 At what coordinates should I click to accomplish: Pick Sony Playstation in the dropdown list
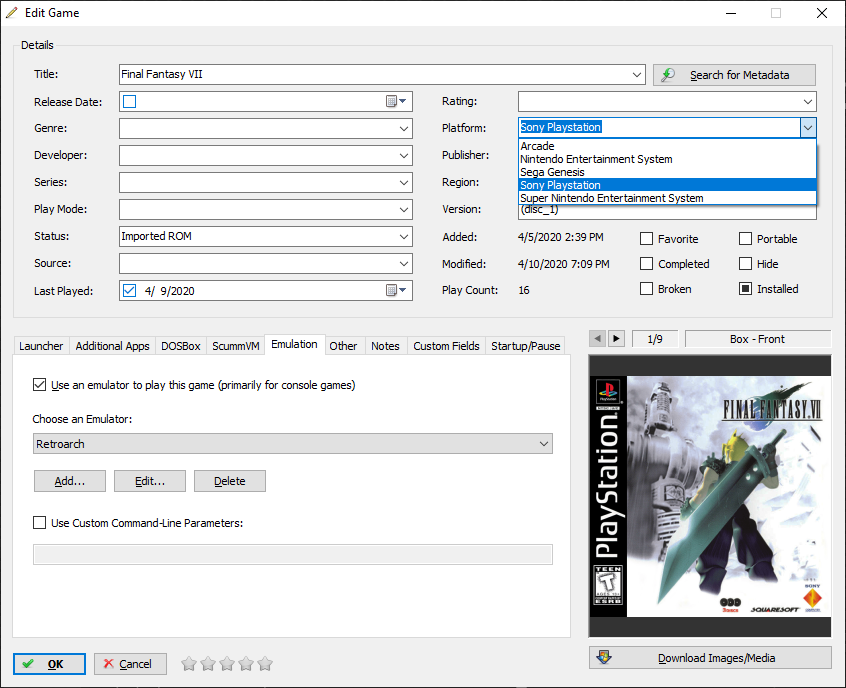(667, 185)
